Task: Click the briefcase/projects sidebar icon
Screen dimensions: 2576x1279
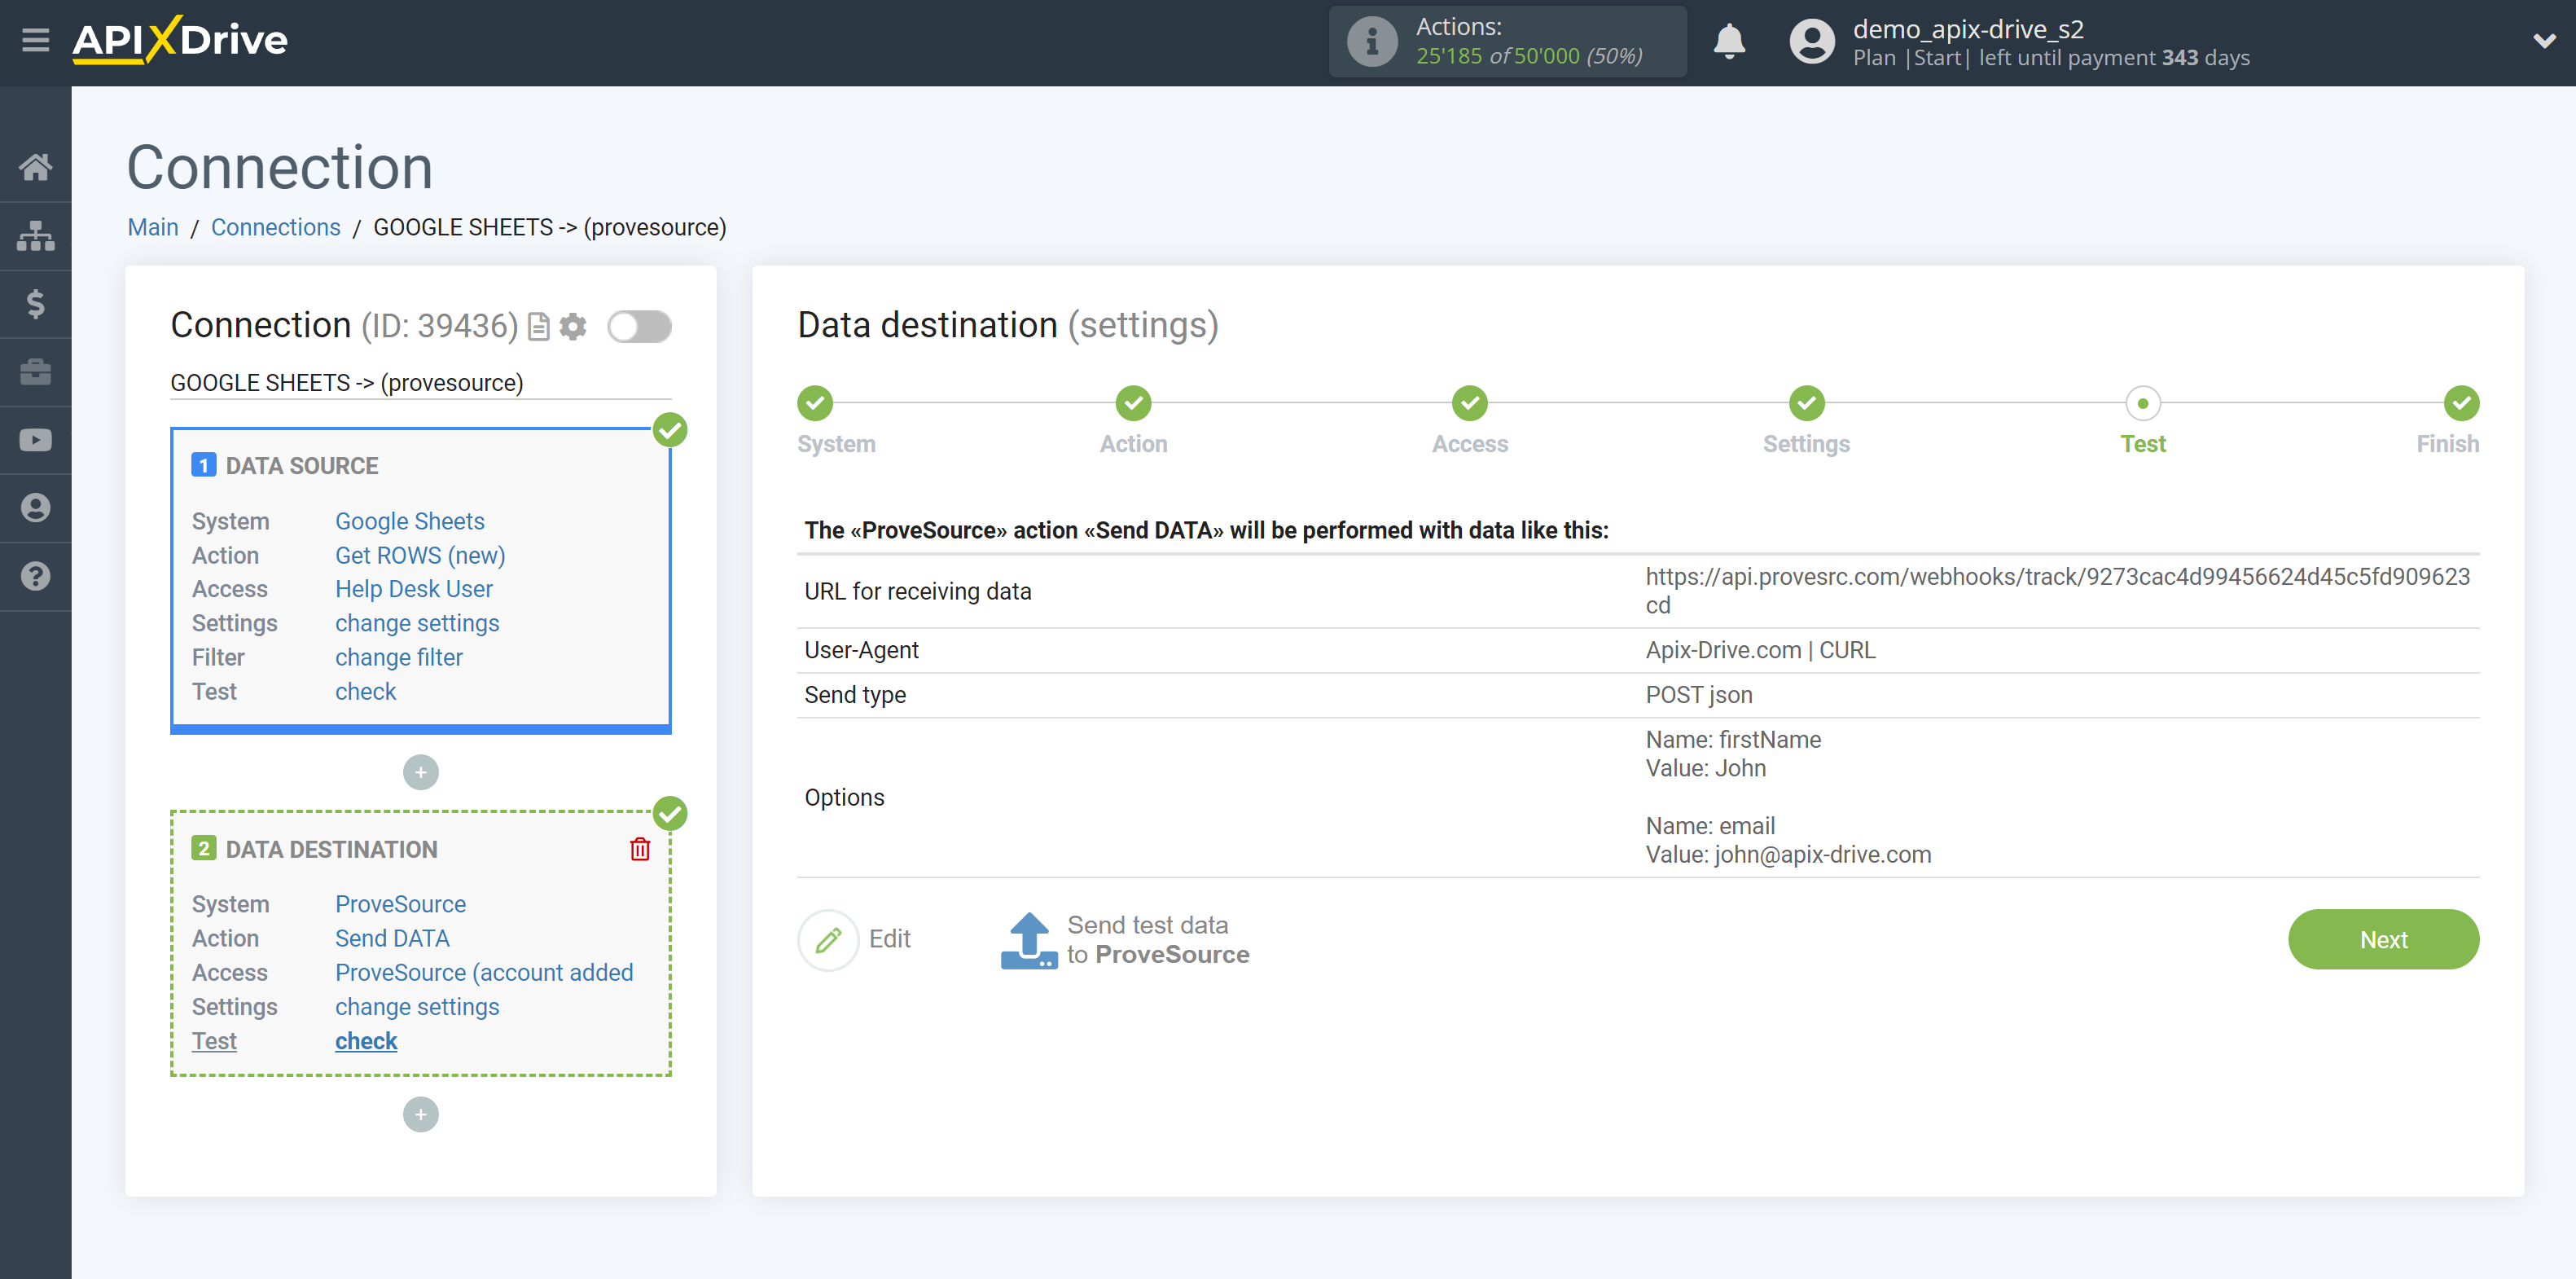Action: pos(36,370)
